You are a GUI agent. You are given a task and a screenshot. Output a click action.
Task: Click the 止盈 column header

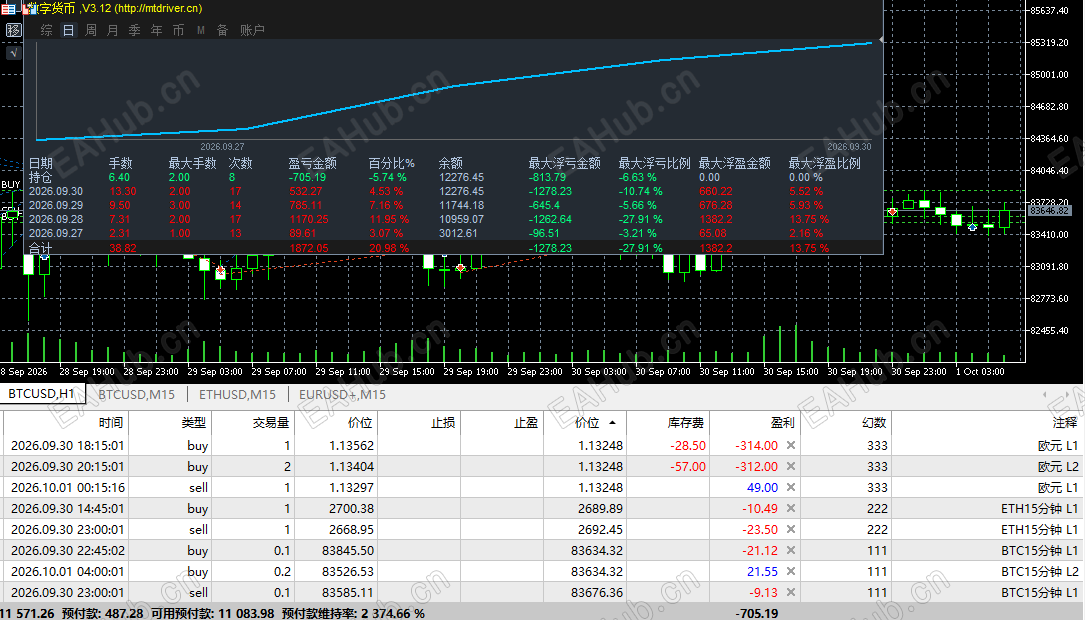coord(502,422)
